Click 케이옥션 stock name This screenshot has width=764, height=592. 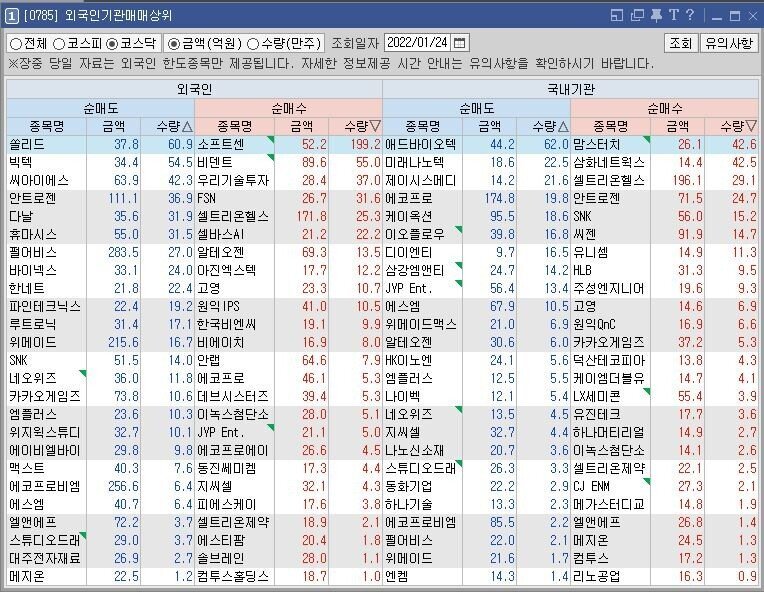pos(409,216)
